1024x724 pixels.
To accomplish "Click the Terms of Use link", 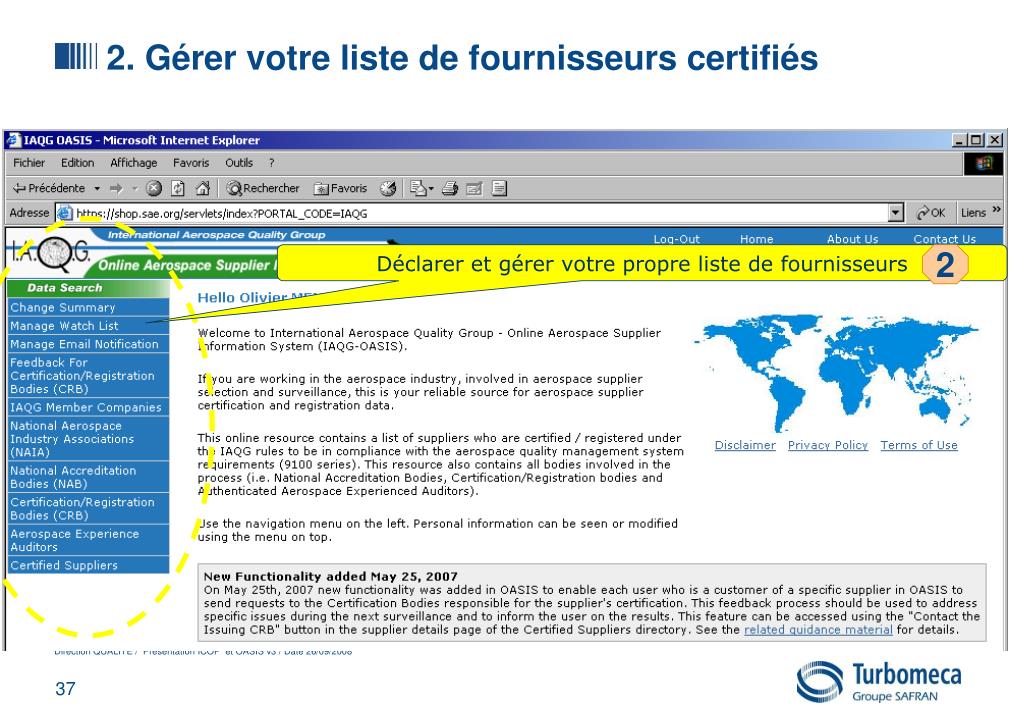I will [919, 445].
